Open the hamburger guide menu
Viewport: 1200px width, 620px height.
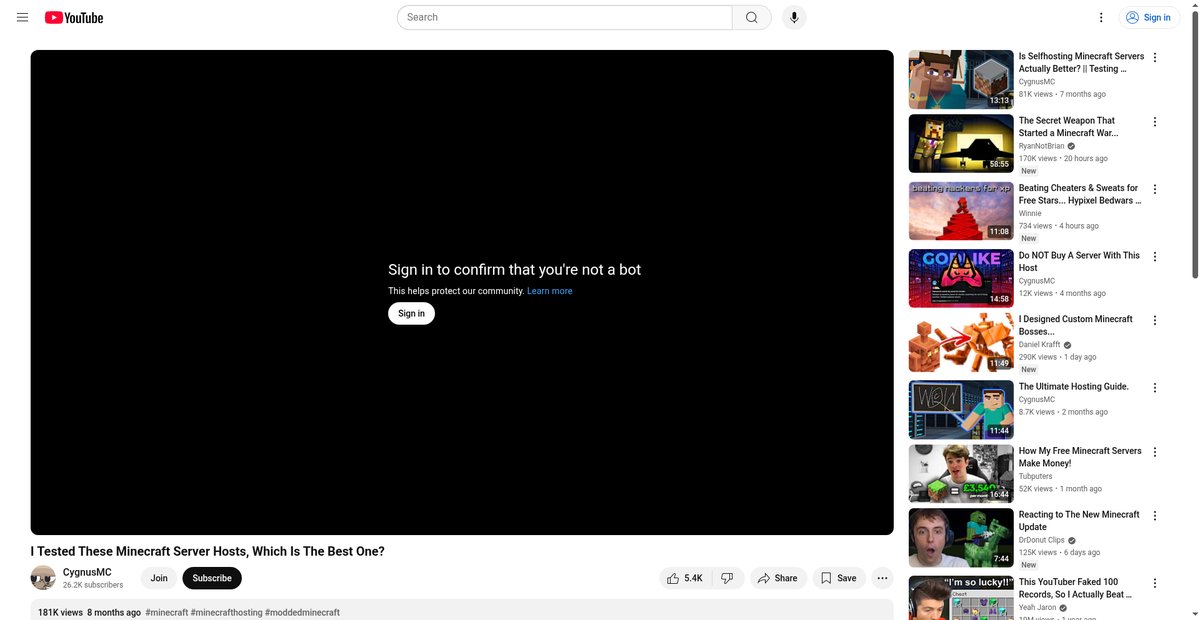(x=22, y=17)
